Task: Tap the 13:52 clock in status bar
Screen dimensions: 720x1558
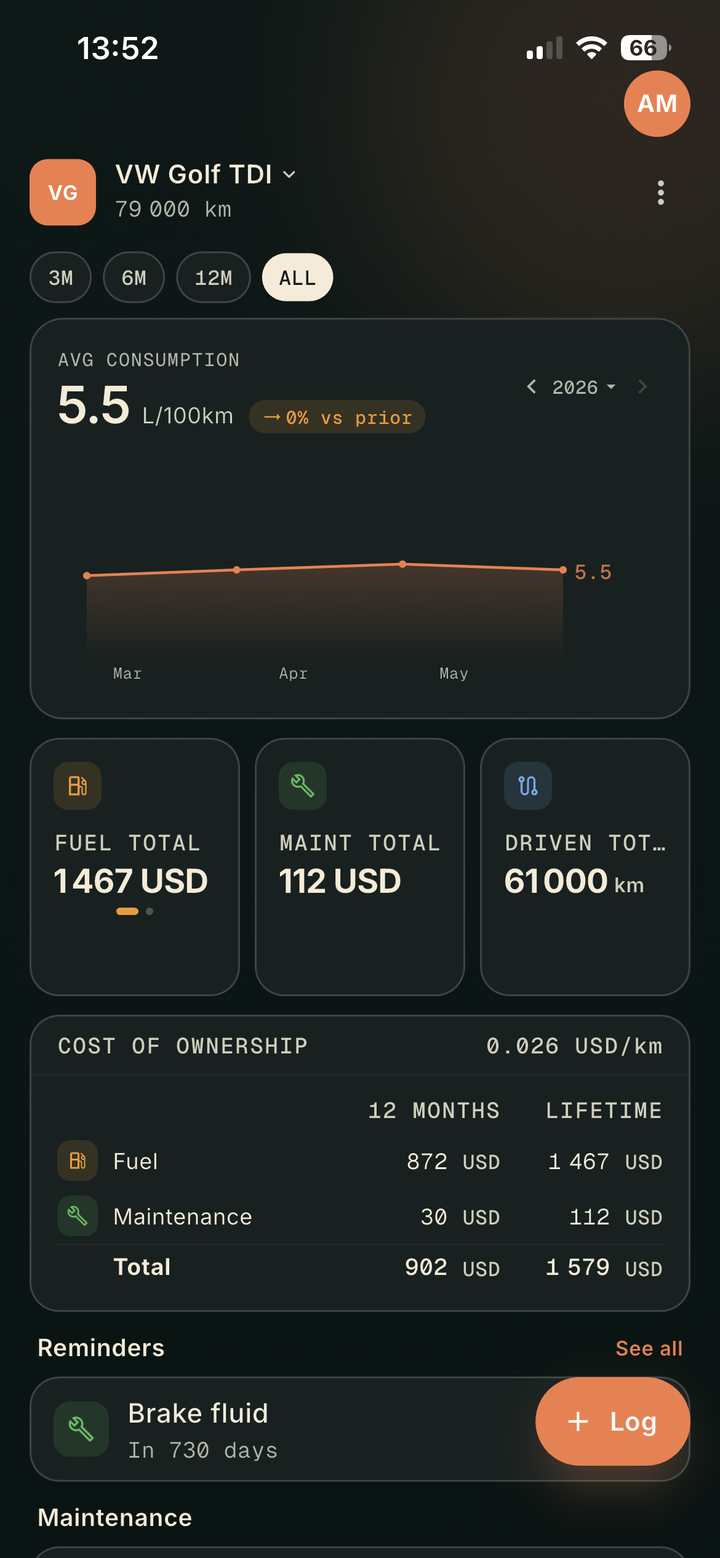Action: coord(118,48)
